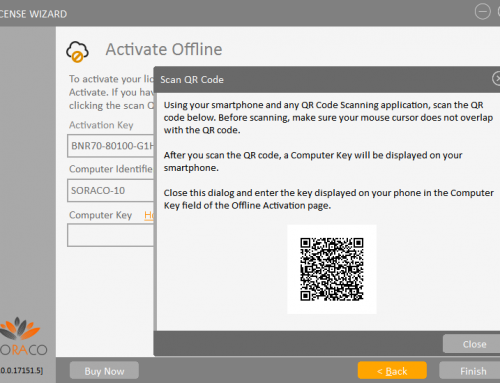
Task: Click the offline cloud icon beside Activate Offline
Action: coord(77,52)
